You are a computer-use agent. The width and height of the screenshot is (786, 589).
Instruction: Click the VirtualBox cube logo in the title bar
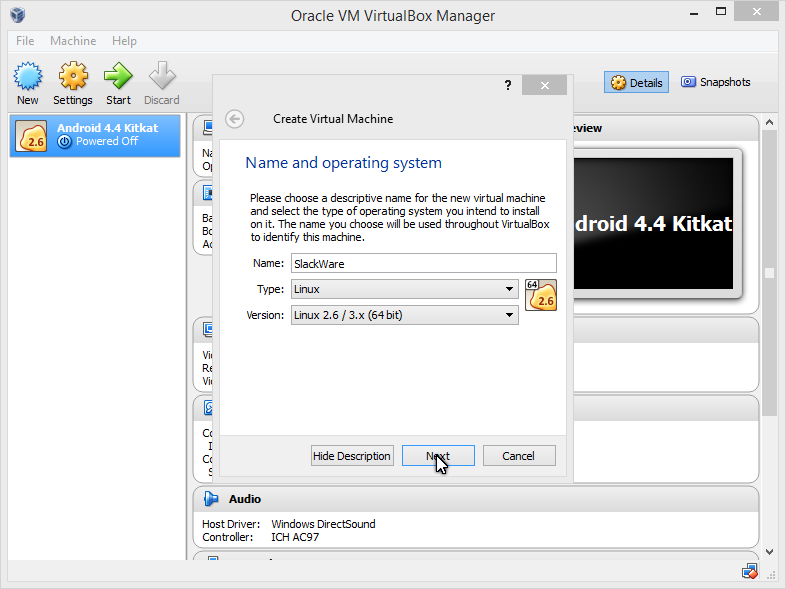coord(18,15)
